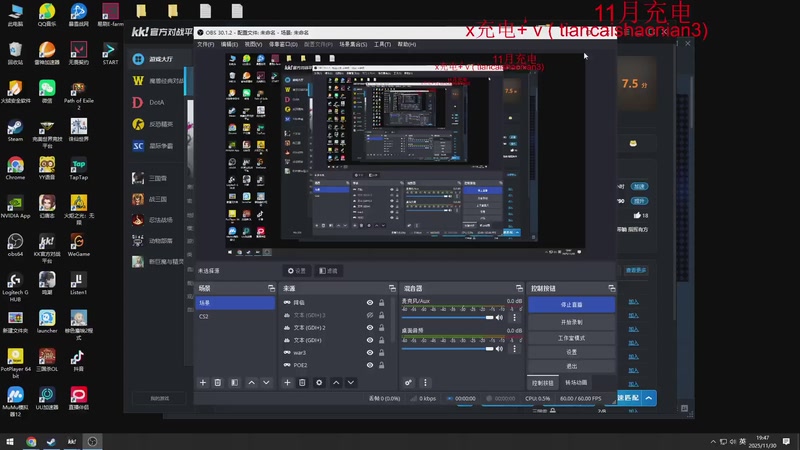Add a new source with plus icon
The height and width of the screenshot is (450, 800).
click(287, 383)
